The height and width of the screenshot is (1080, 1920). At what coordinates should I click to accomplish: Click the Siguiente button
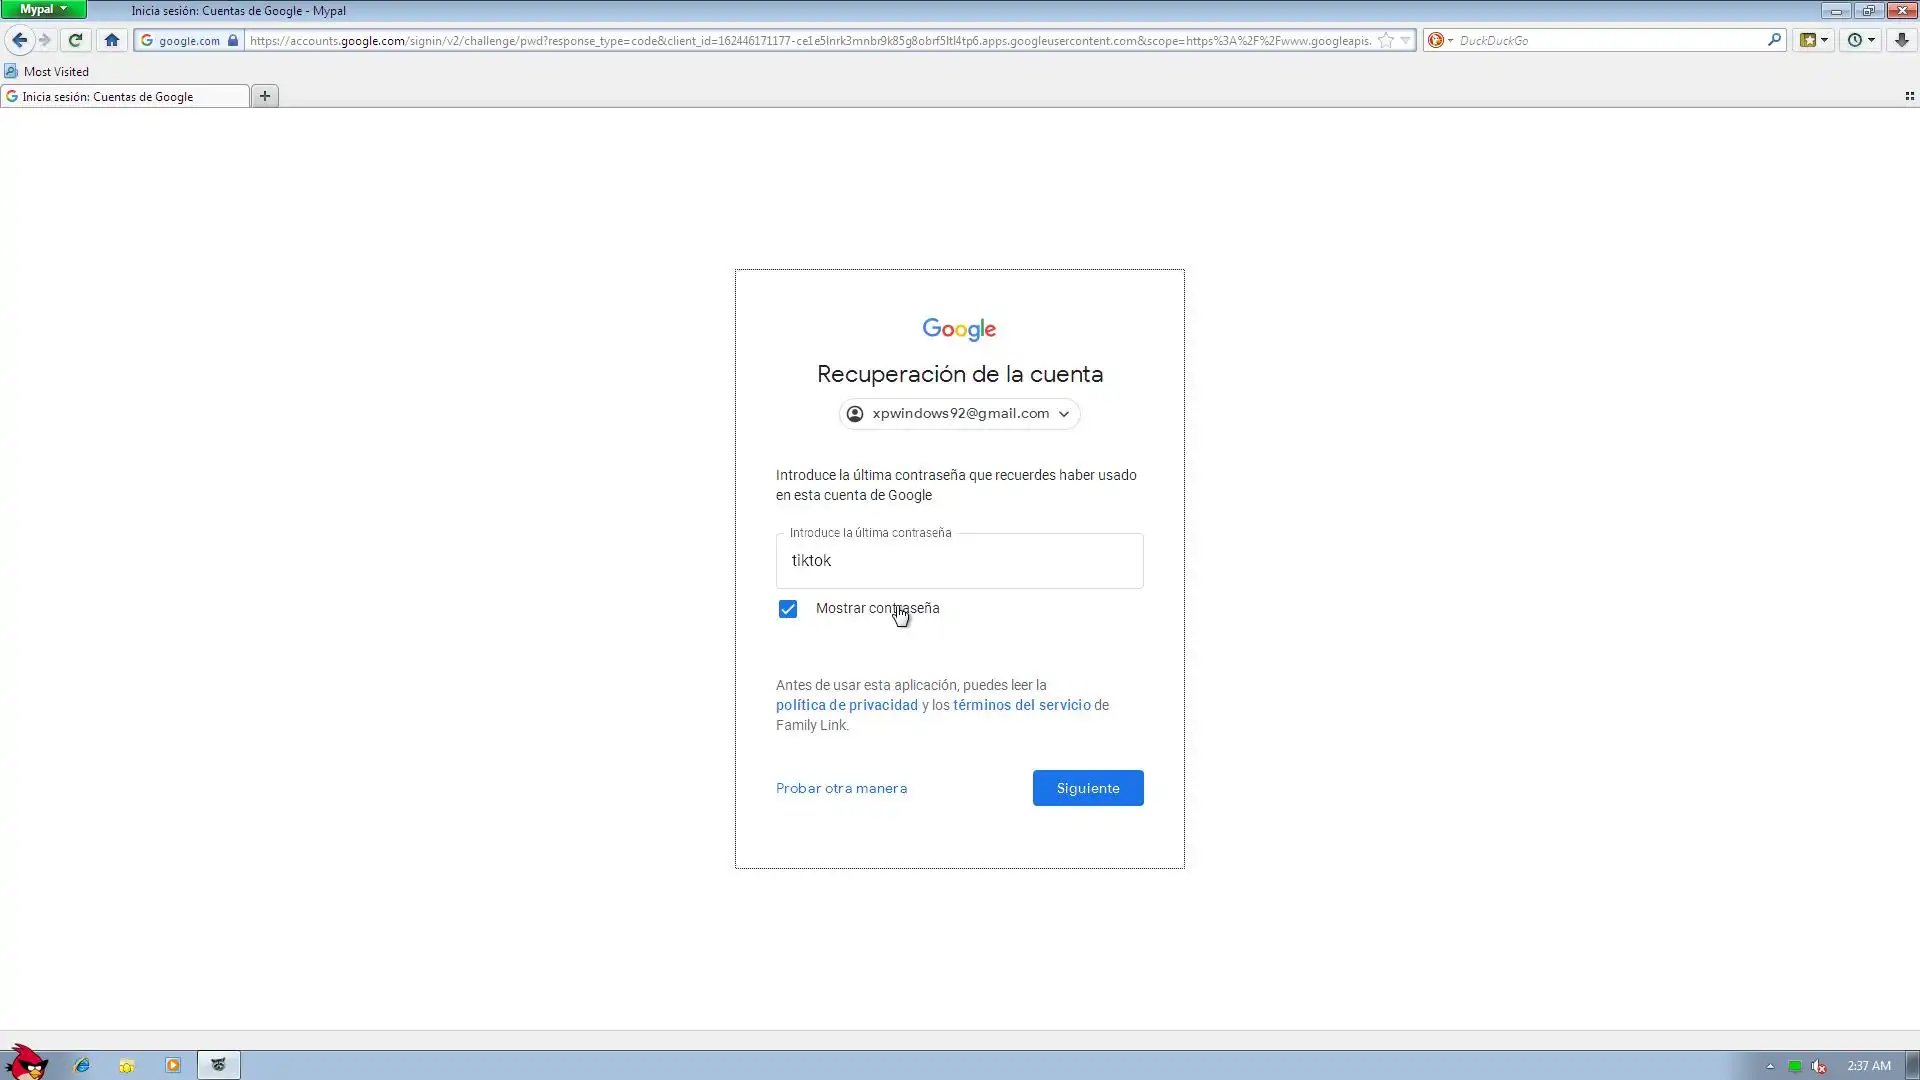(x=1087, y=788)
